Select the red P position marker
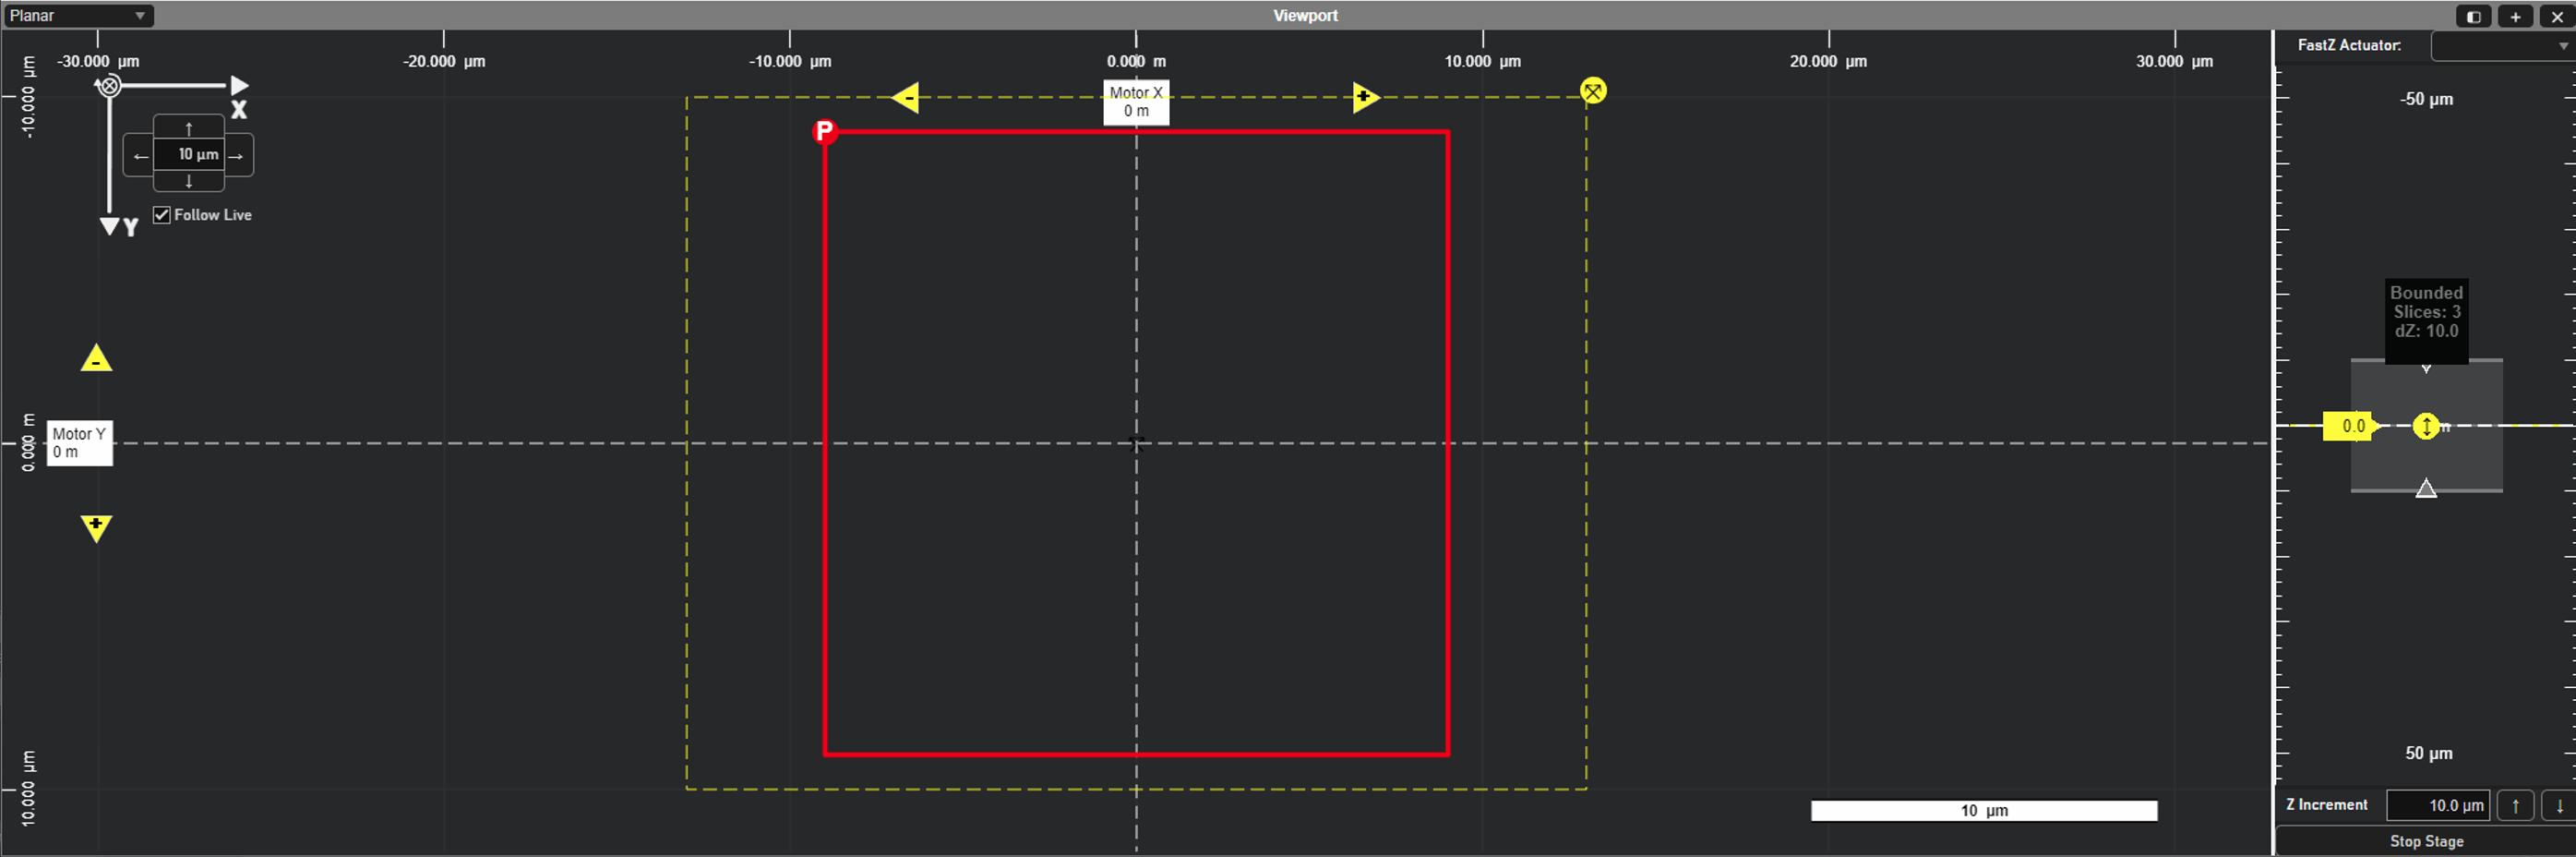Image resolution: width=2576 pixels, height=857 pixels. click(x=822, y=131)
